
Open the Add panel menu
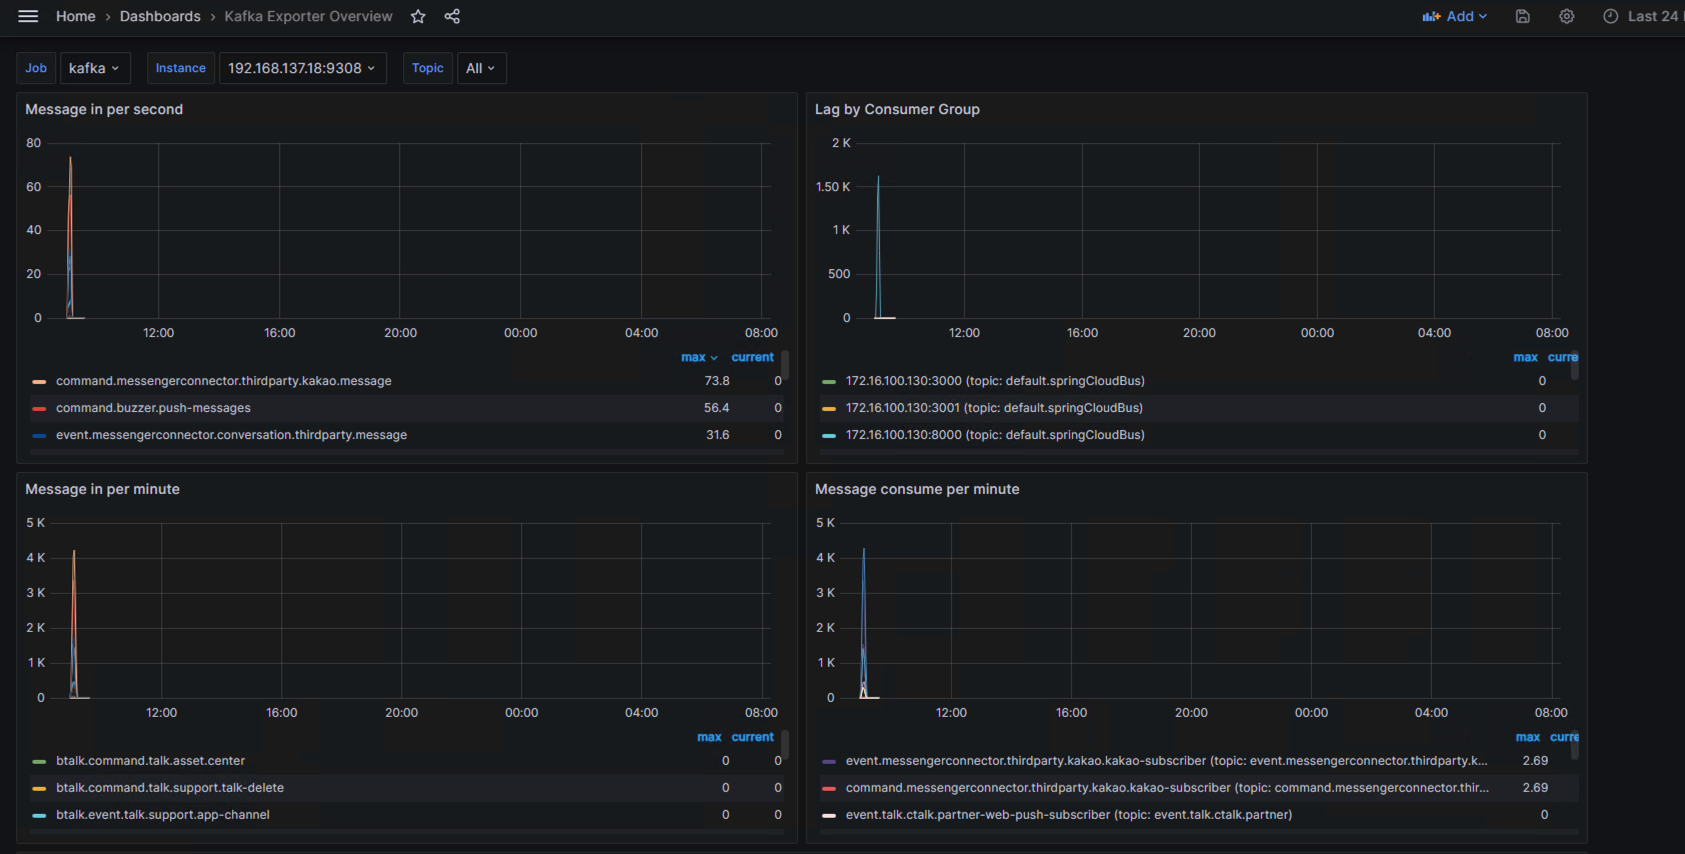point(1455,16)
